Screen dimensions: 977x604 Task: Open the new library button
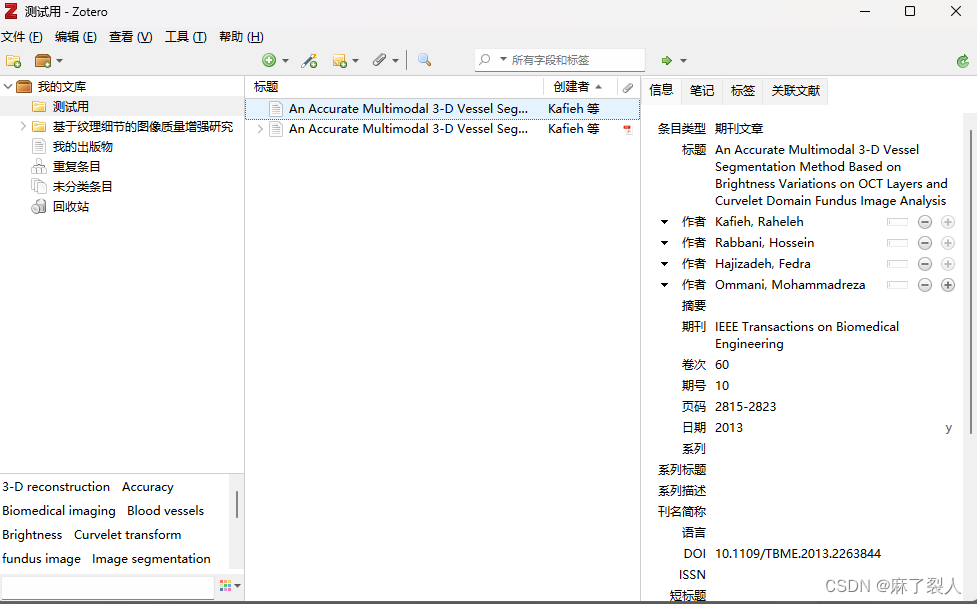(43, 60)
